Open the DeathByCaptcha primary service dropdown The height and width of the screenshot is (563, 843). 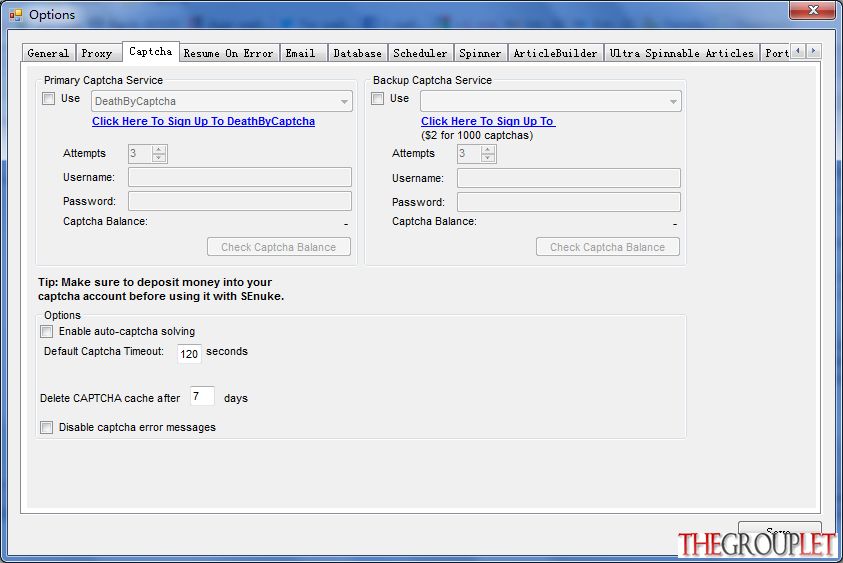[x=222, y=101]
